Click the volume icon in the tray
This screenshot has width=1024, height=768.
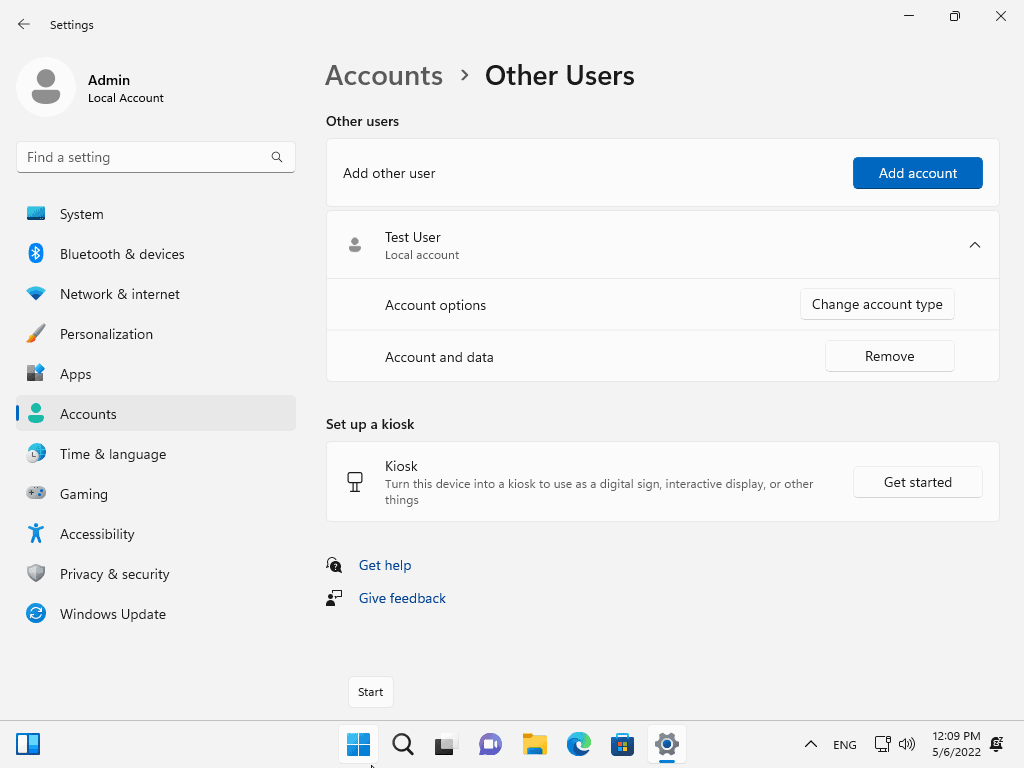tap(907, 744)
